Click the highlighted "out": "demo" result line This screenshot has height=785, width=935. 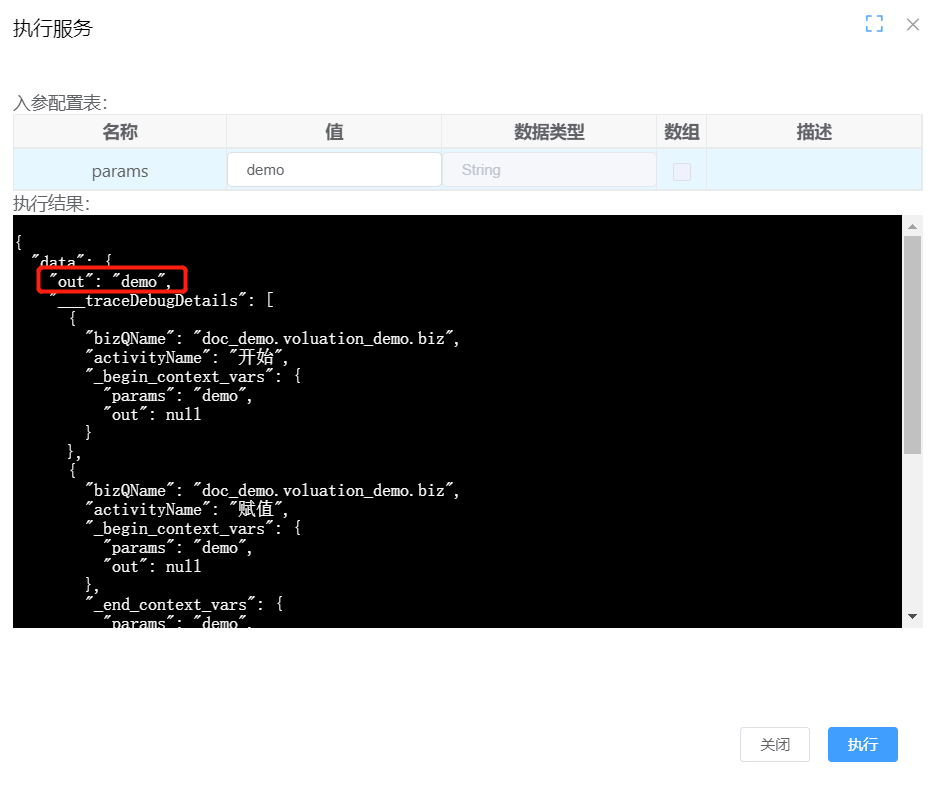(112, 281)
